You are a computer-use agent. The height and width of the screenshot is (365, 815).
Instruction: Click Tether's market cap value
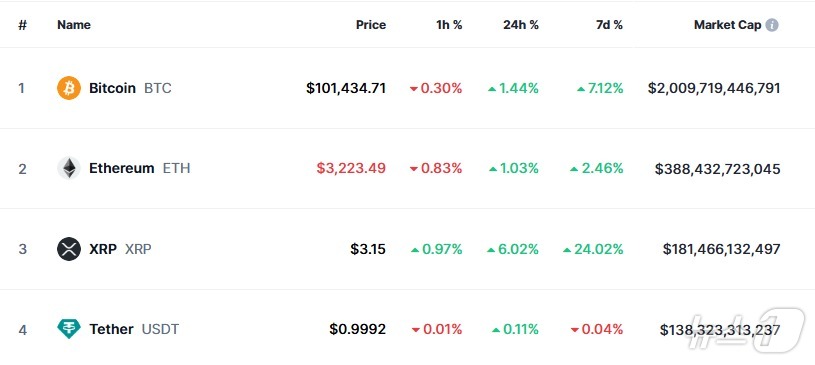tap(720, 330)
